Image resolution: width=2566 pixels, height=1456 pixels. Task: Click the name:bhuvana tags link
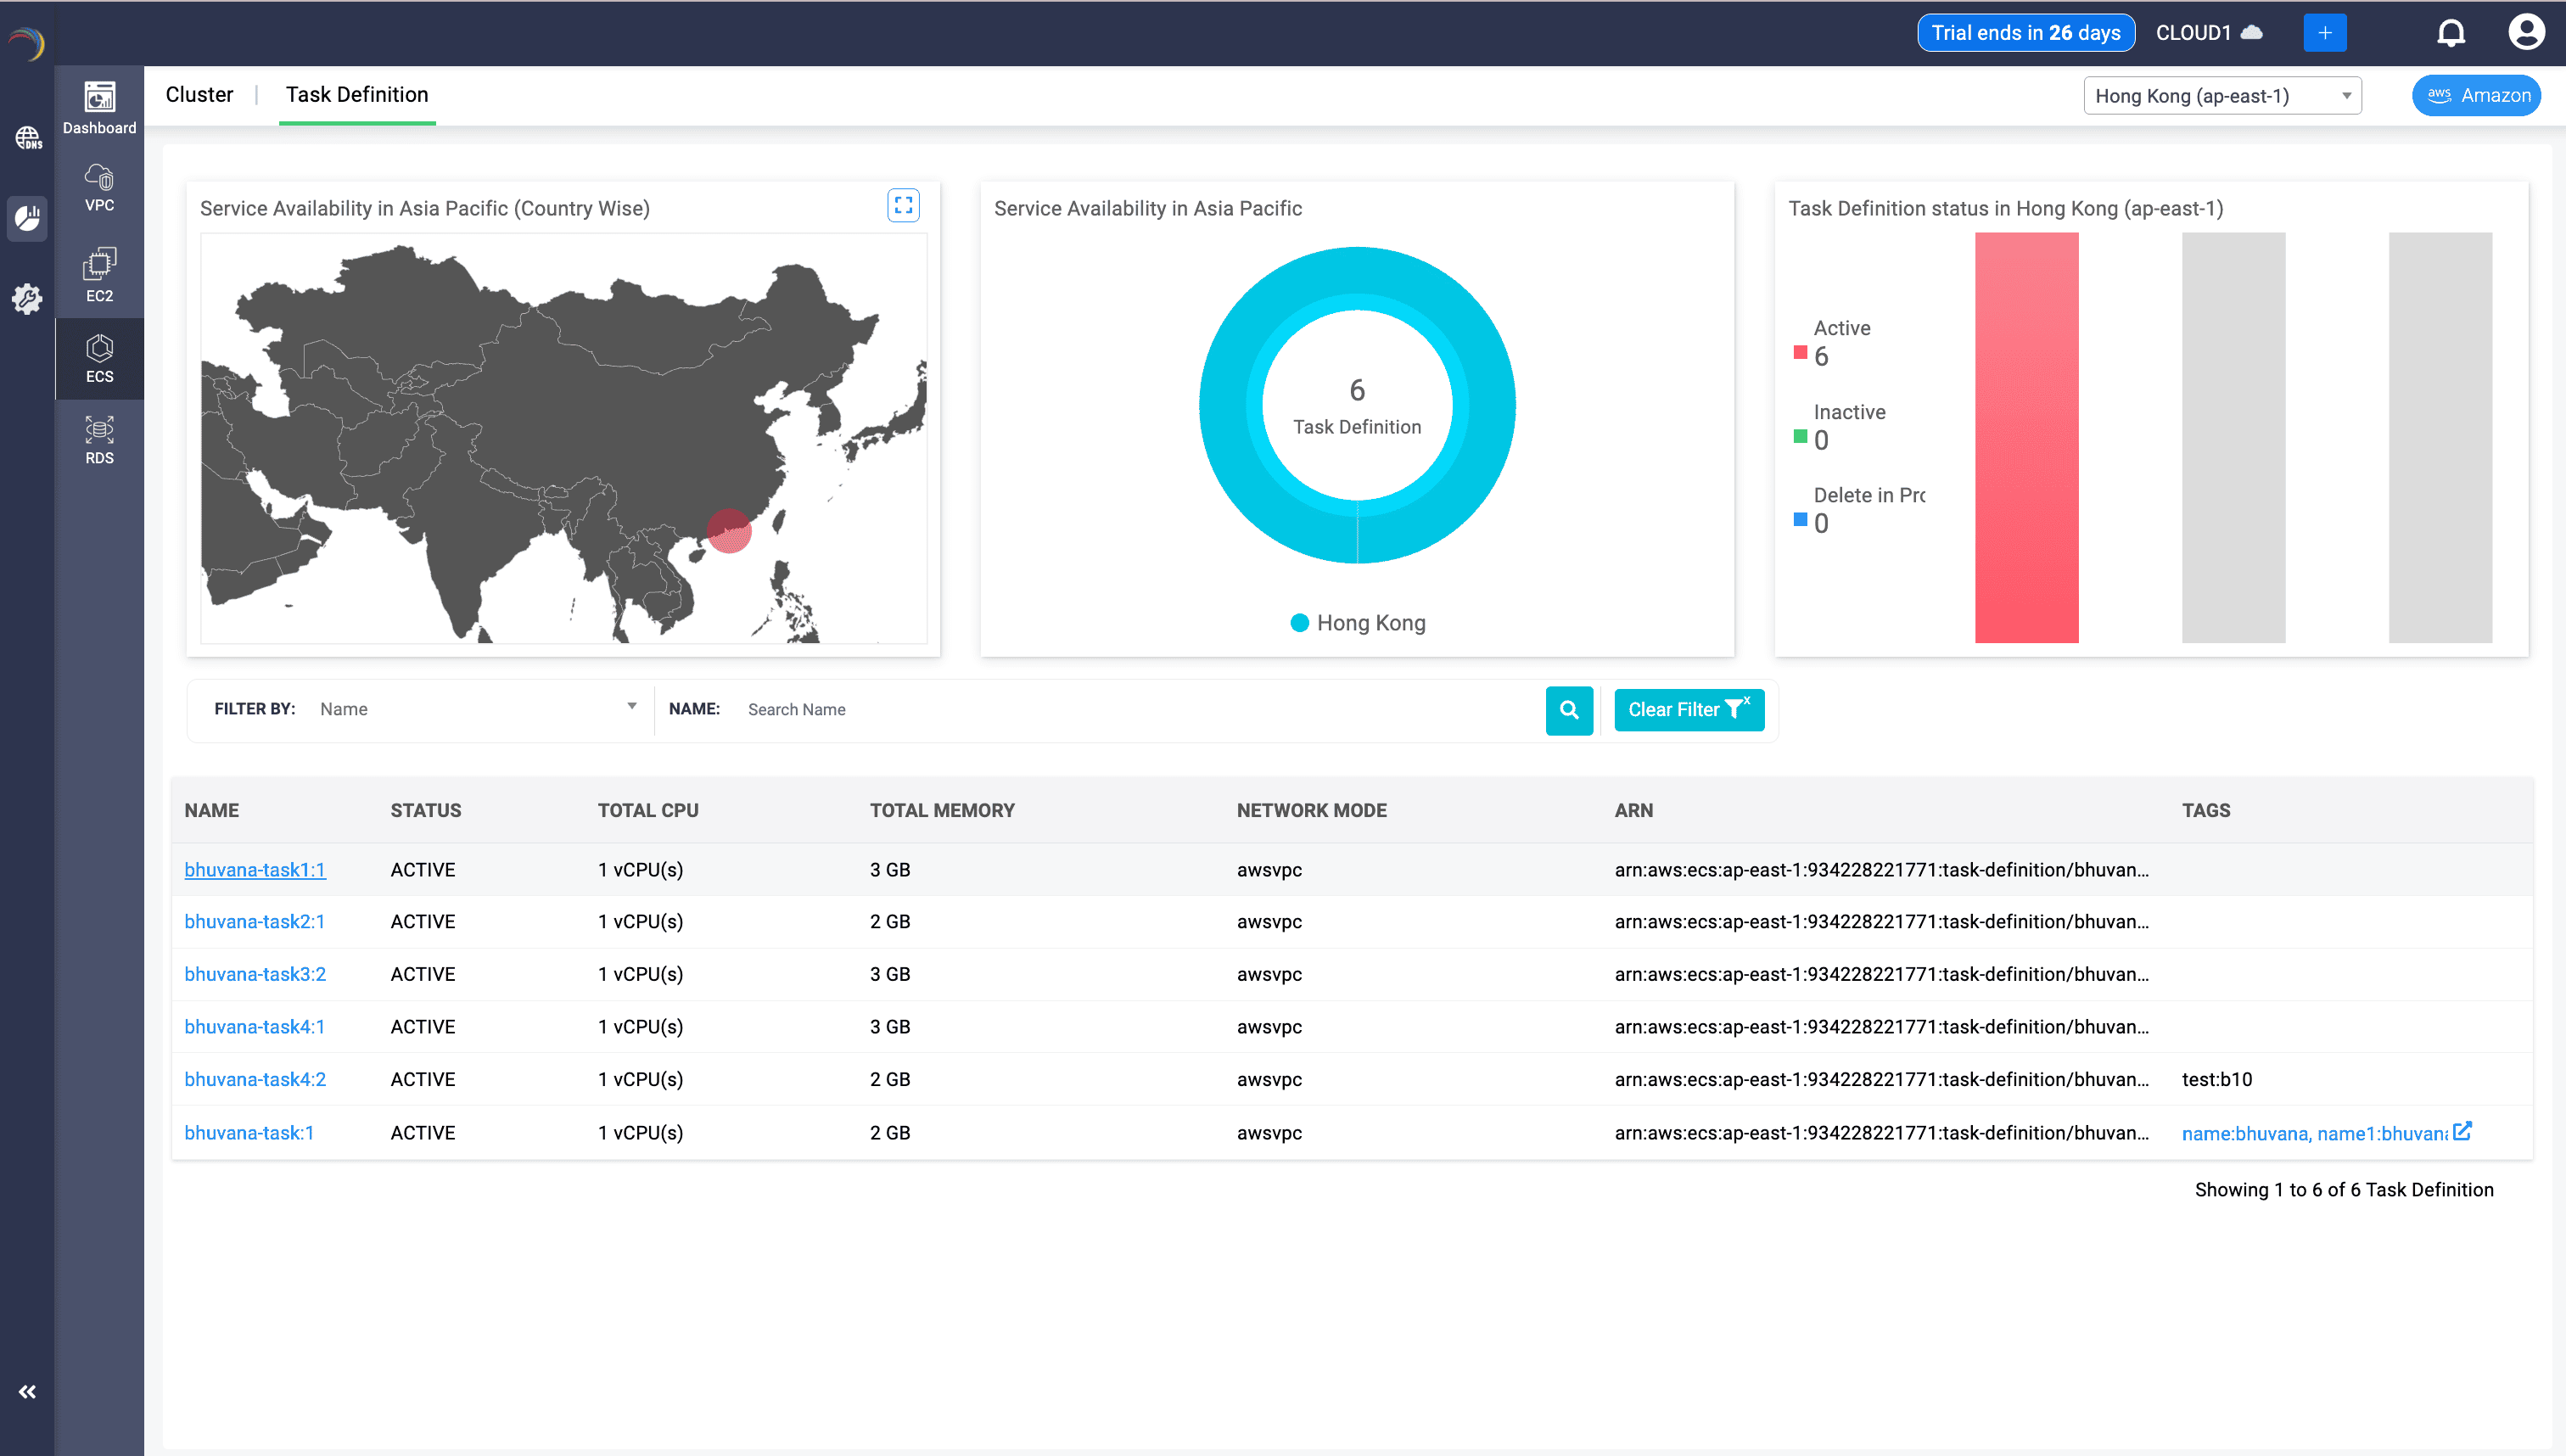(x=2314, y=1133)
